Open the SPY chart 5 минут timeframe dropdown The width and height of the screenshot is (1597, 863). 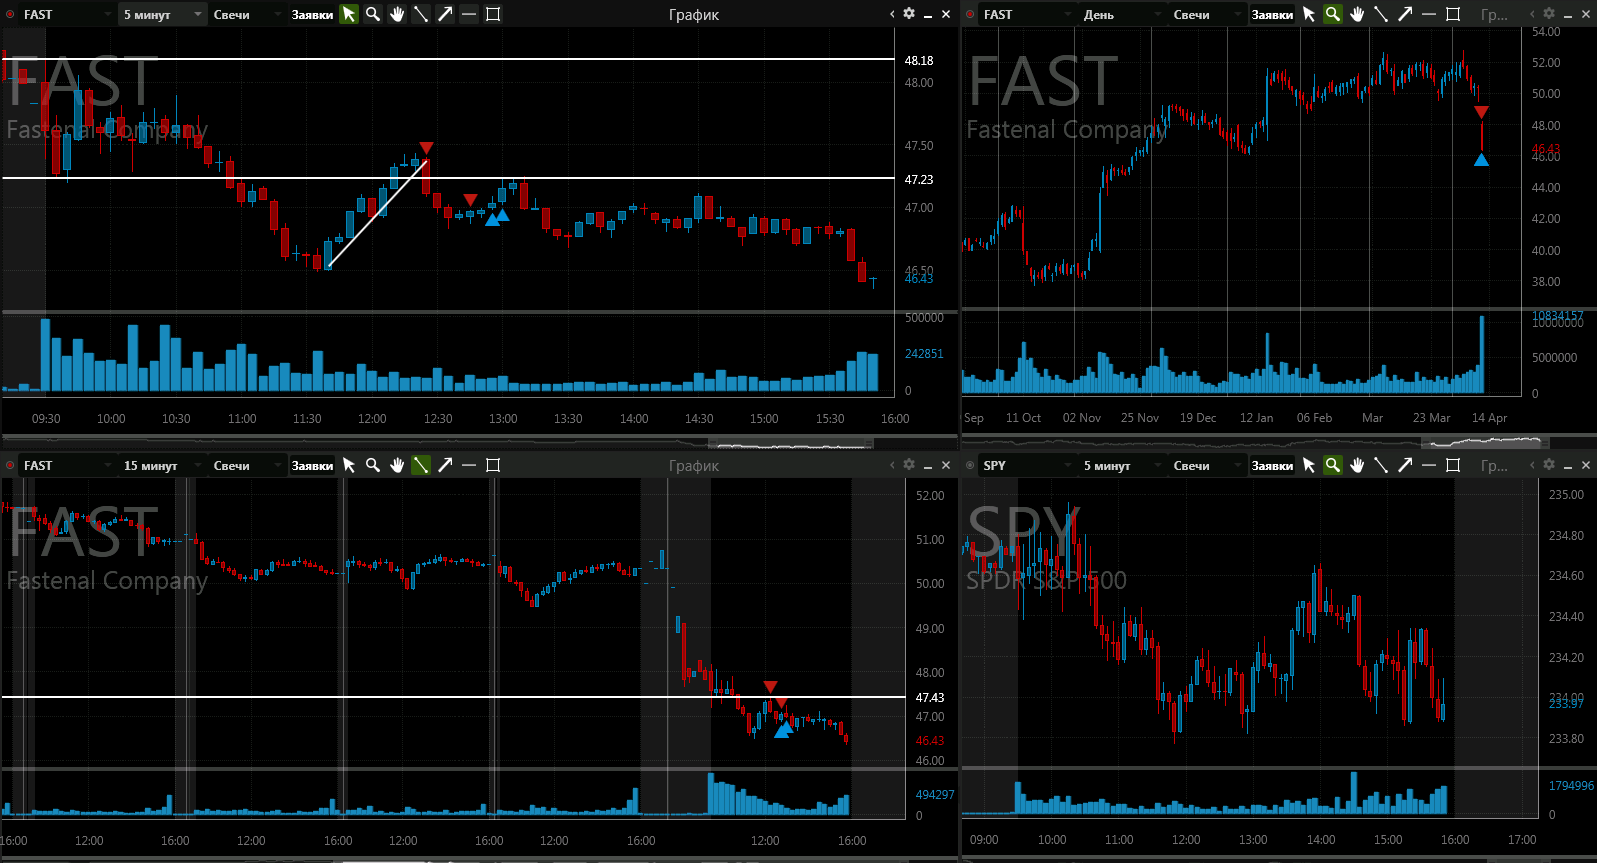click(1123, 465)
